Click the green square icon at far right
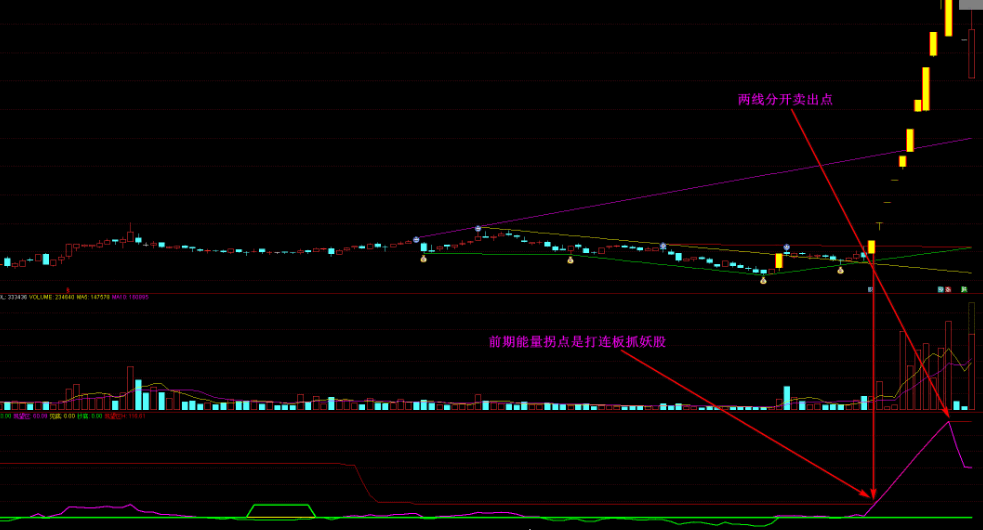983x530 pixels. tap(964, 289)
